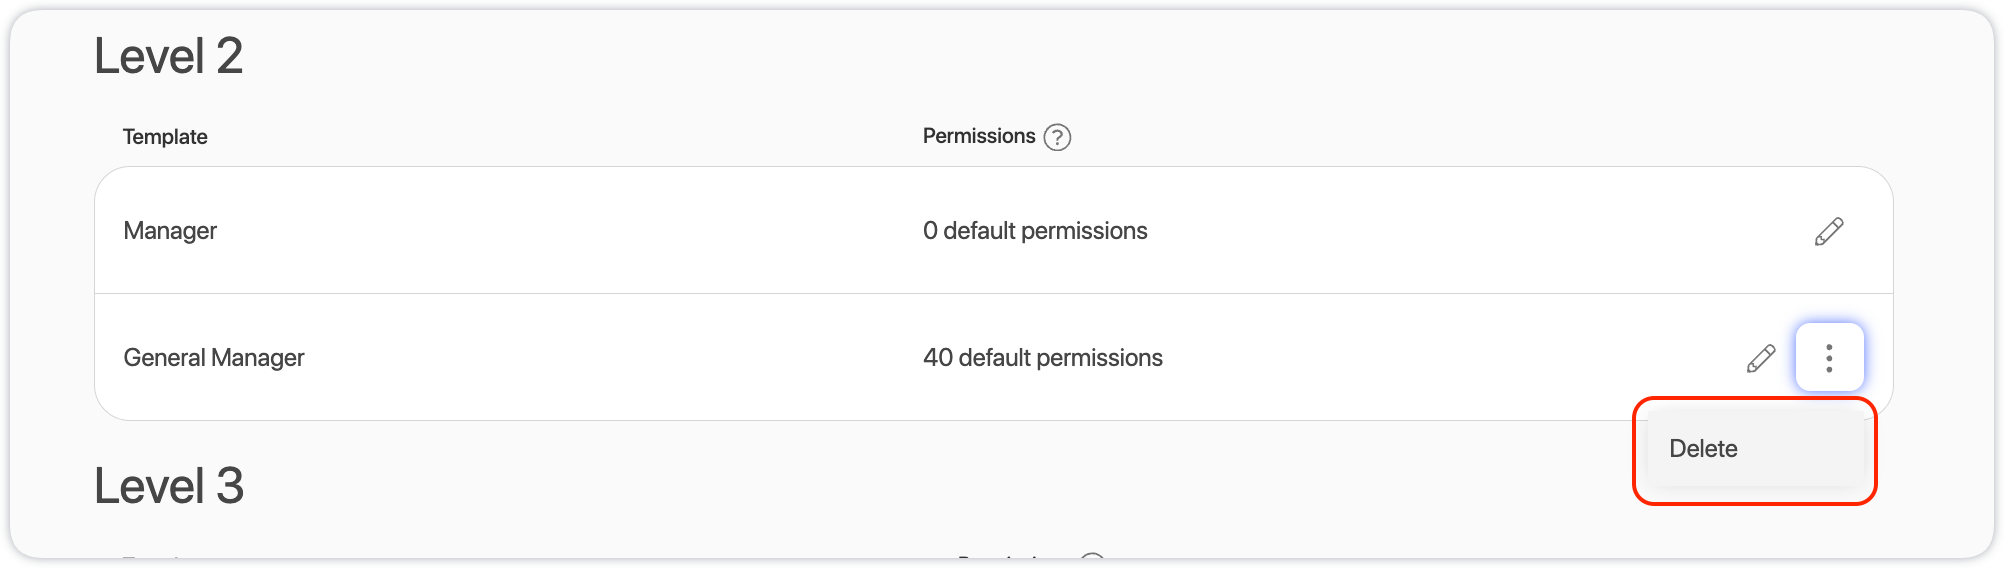The width and height of the screenshot is (2004, 568).
Task: Click the Level 2 section heading
Action: (169, 56)
